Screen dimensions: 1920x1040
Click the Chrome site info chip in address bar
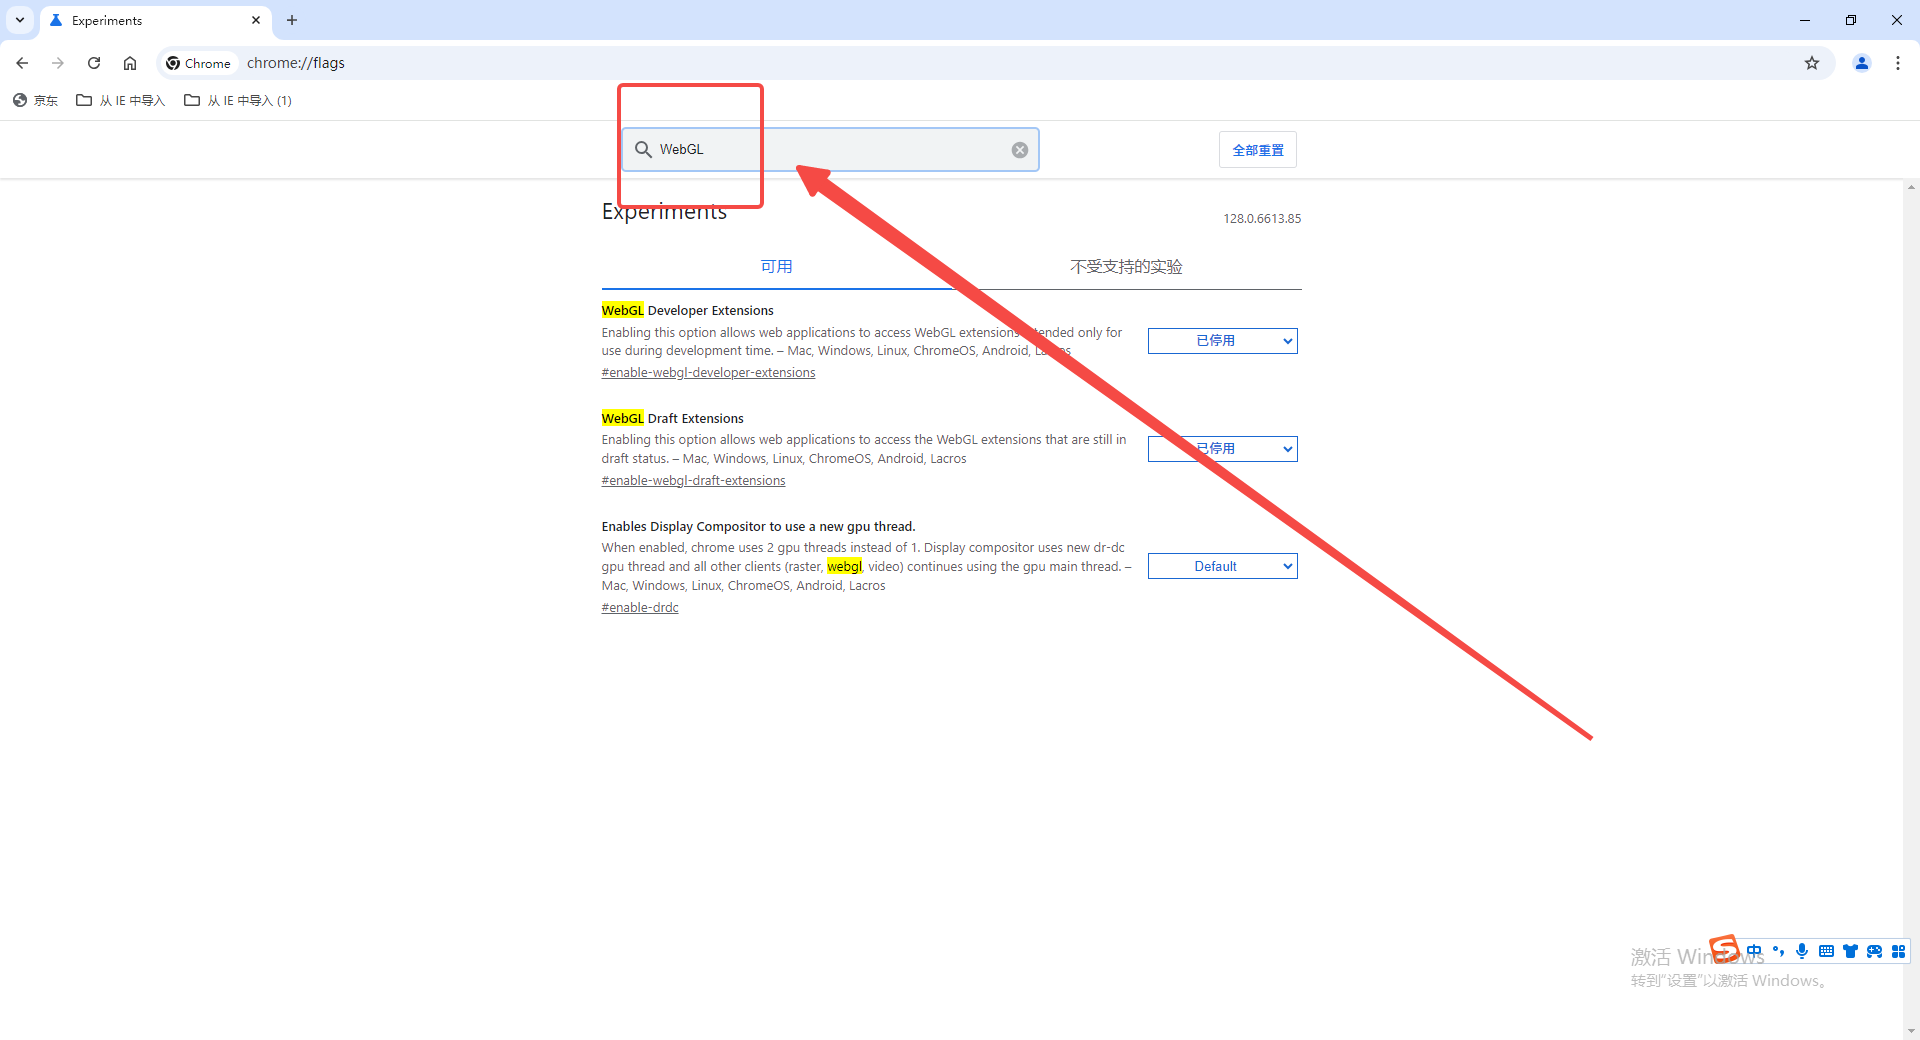pyautogui.click(x=199, y=63)
